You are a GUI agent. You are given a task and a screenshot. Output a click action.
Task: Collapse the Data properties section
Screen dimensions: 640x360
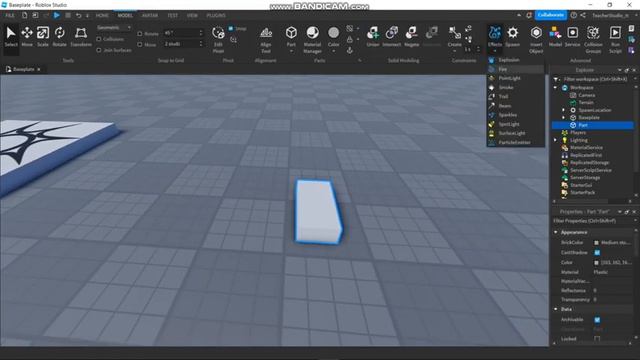tap(556, 309)
